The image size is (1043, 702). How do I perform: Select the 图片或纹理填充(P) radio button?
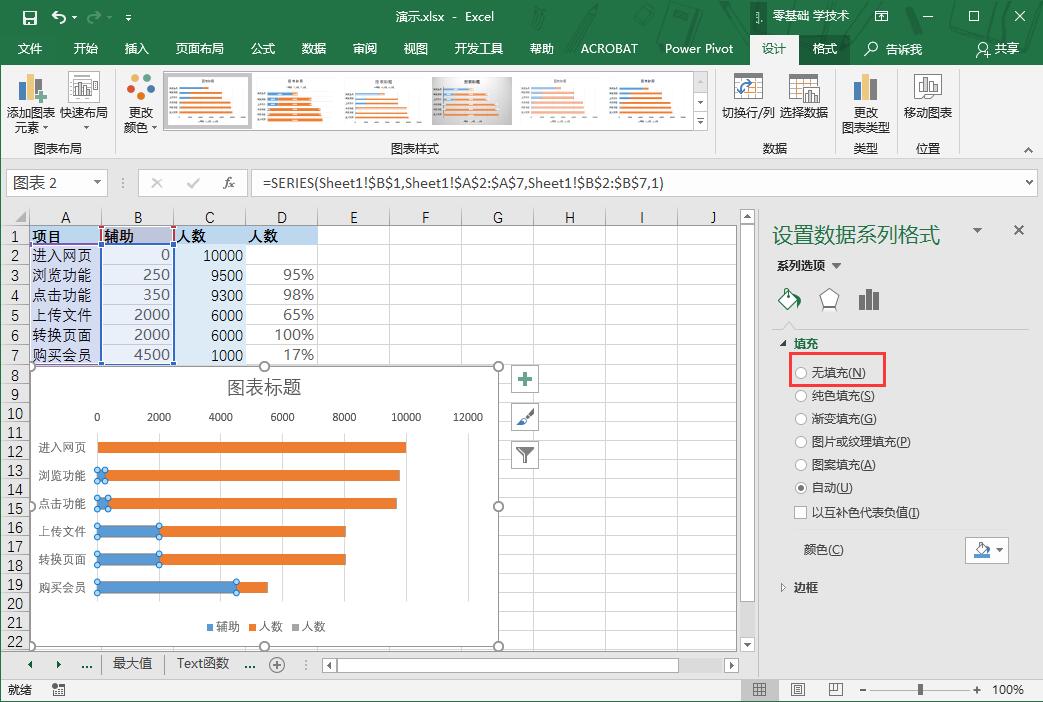point(801,442)
